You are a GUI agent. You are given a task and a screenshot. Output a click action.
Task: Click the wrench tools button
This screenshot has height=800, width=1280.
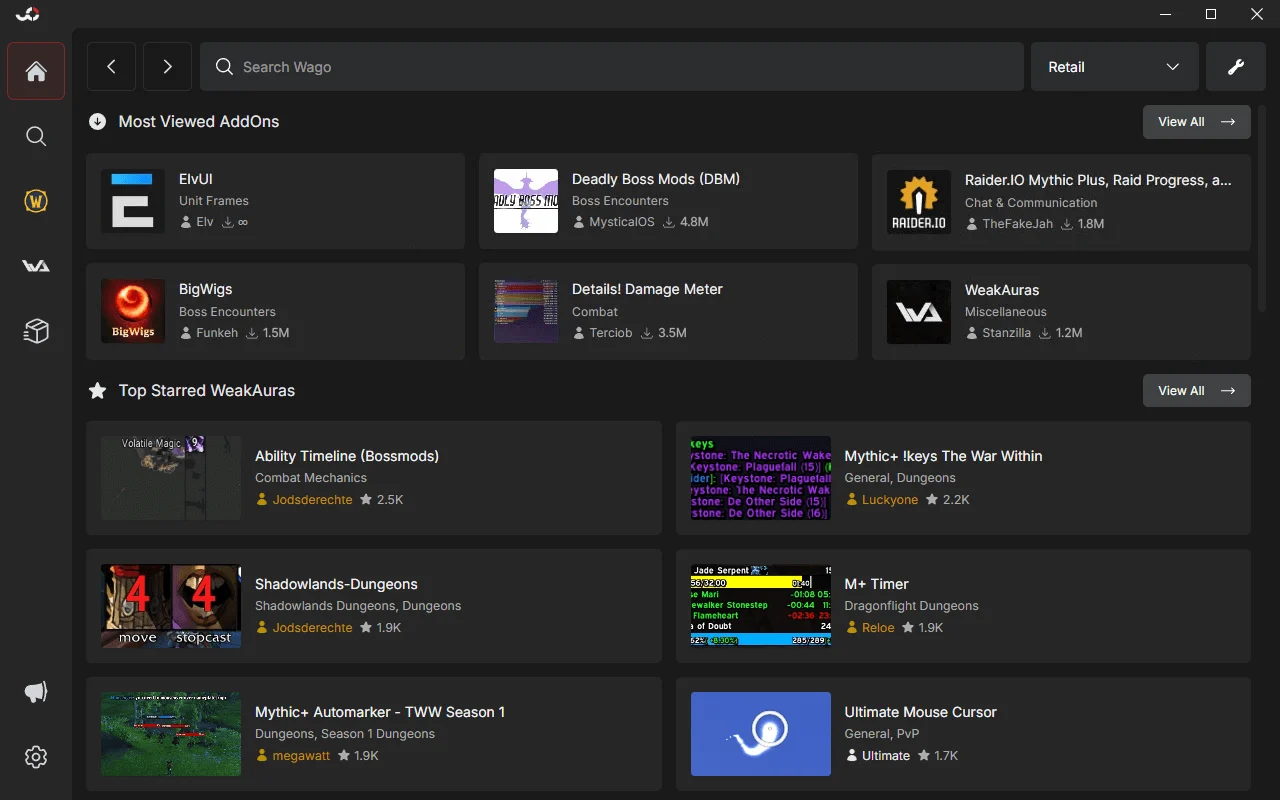click(x=1235, y=67)
